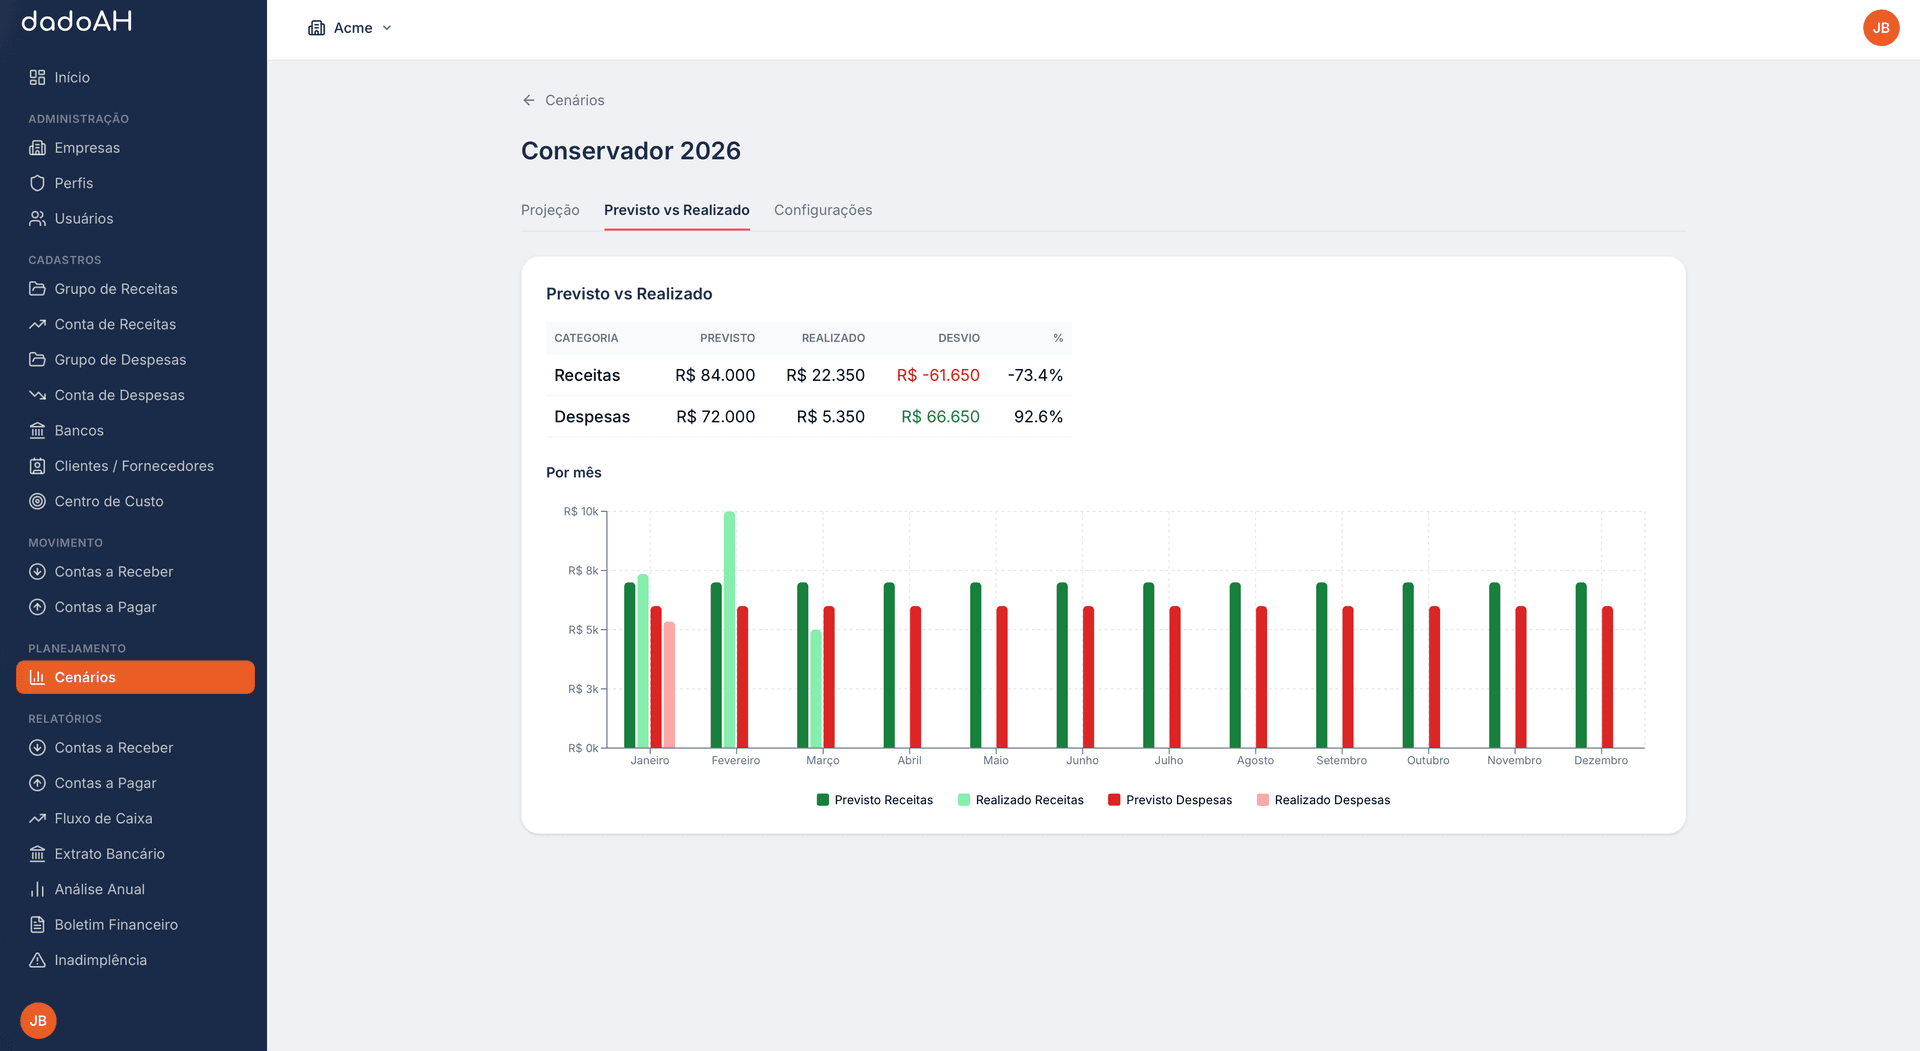1920x1051 pixels.
Task: Click the Centro de Custo target icon
Action: point(37,501)
